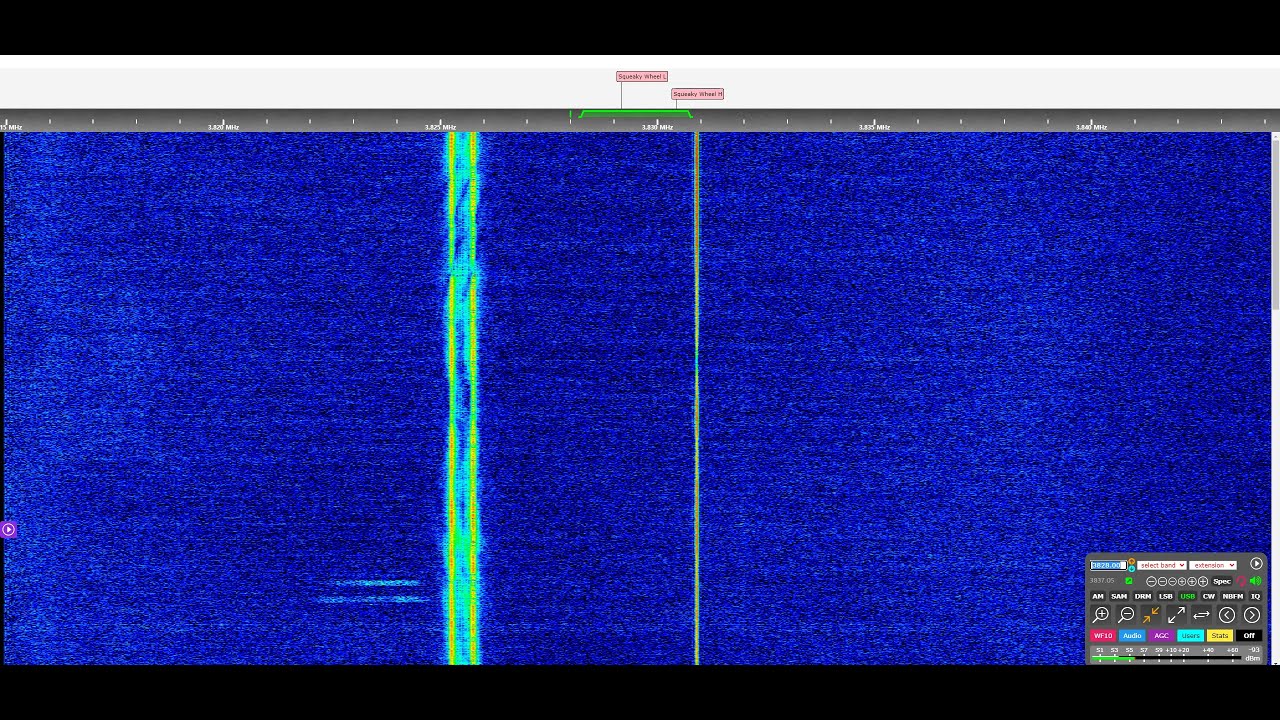This screenshot has width=1280, height=720.
Task: Zoom to band with orange inward arrows
Action: [x=1151, y=615]
